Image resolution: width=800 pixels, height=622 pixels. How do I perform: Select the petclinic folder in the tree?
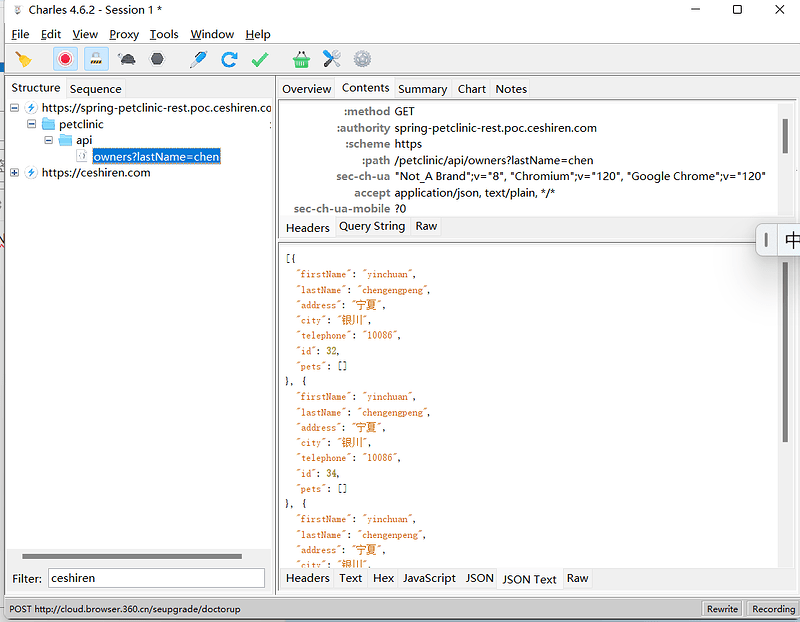(81, 124)
